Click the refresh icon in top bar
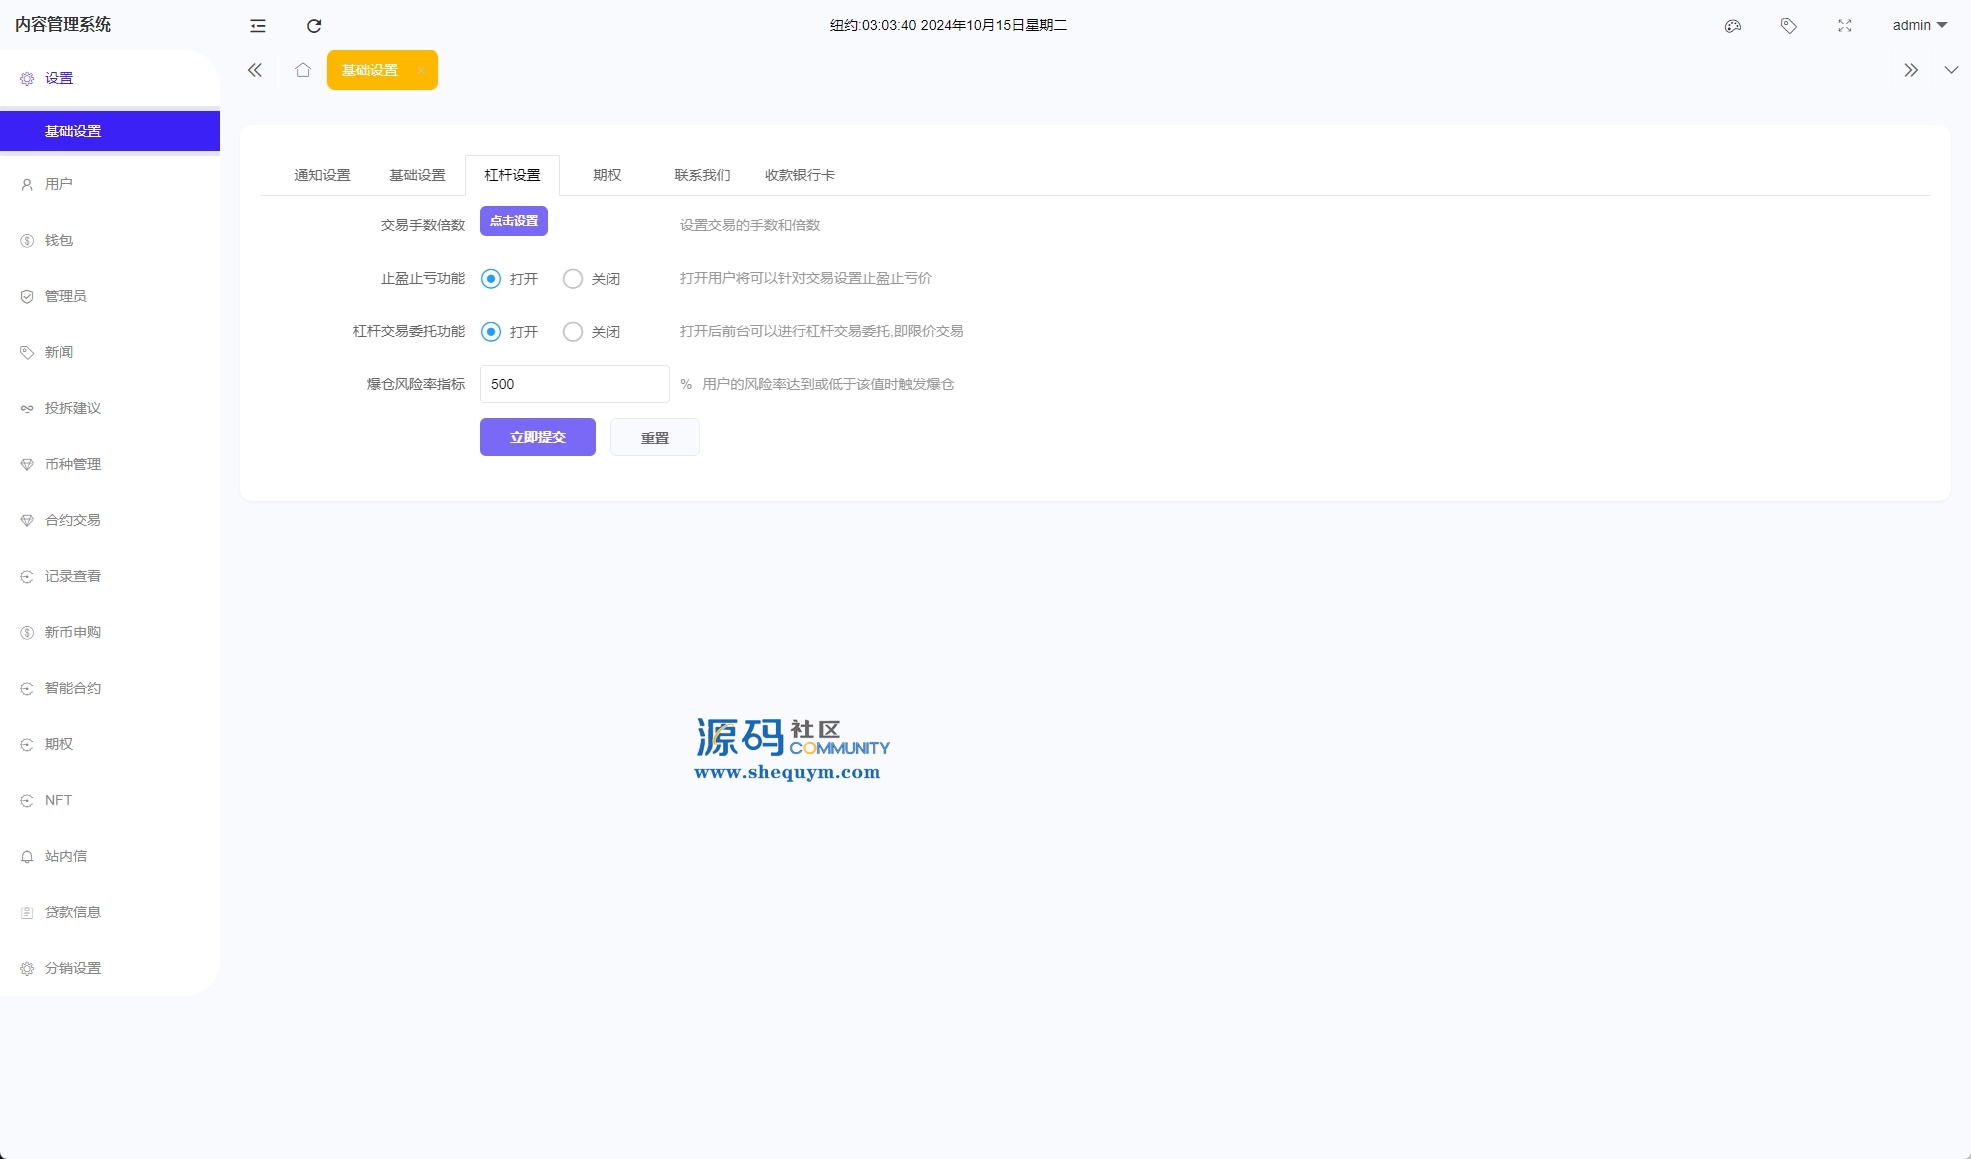Screen dimensions: 1971x1159 [x=314, y=26]
